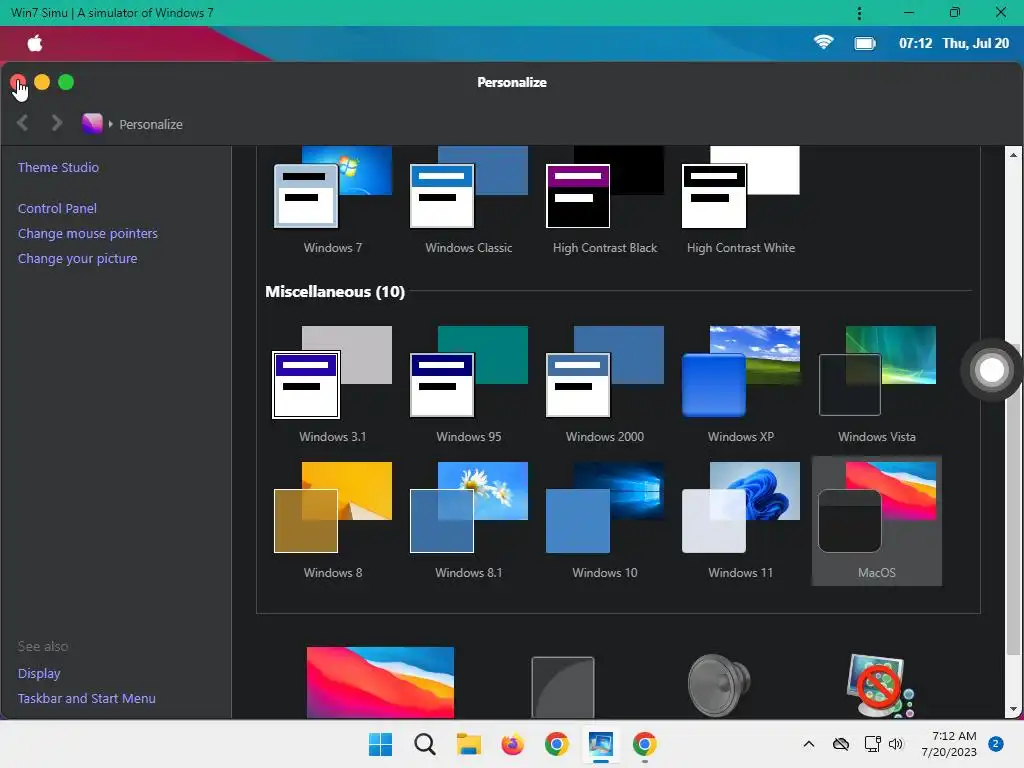Switch to the Windows 8 theme

click(x=333, y=520)
